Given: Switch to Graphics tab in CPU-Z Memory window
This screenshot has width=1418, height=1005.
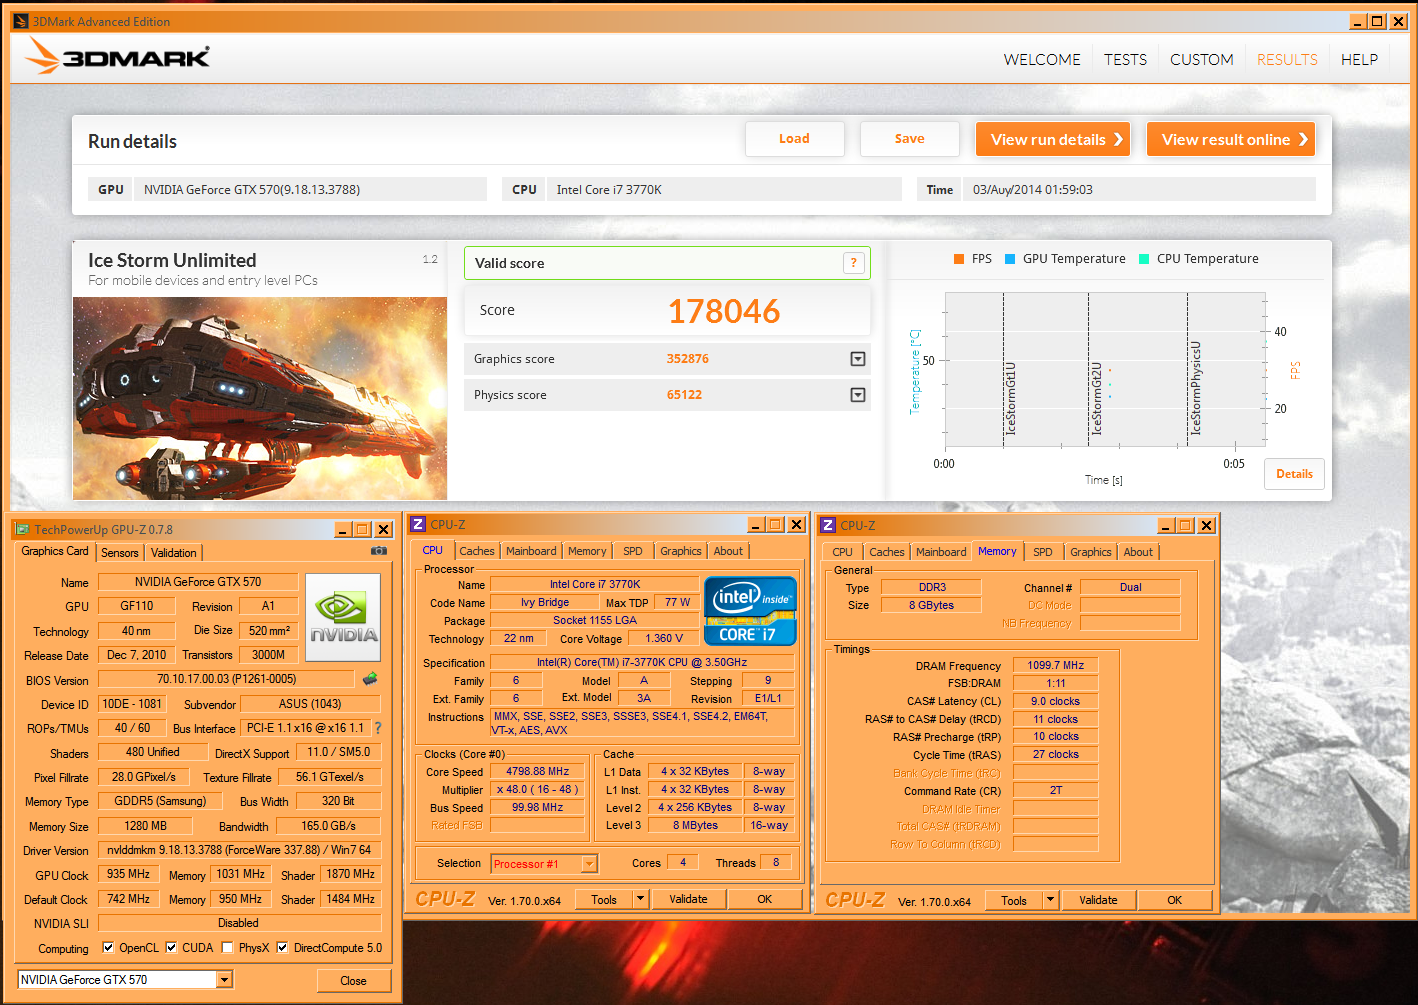Looking at the screenshot, I should click(x=1091, y=552).
